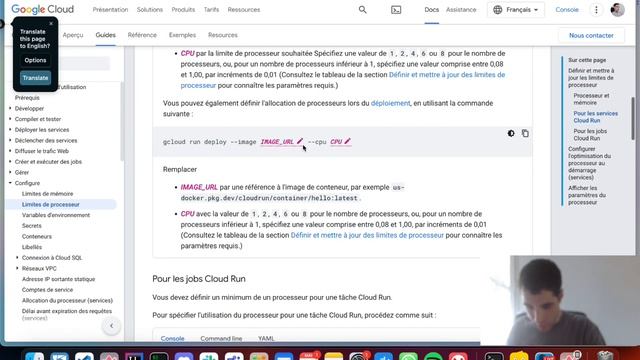
Task: Open the Secrets sidebar item
Action: [x=31, y=226]
